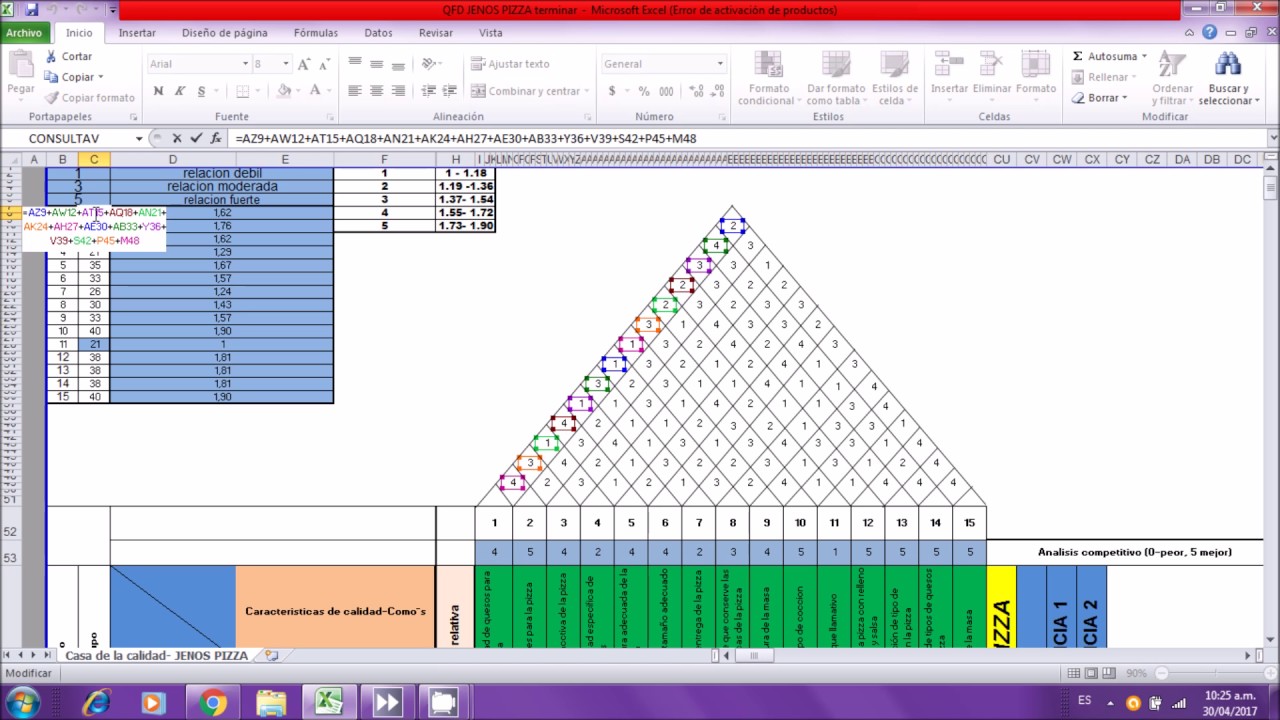1280x720 pixels.
Task: Add a new sheet via the insert worksheet tab icon
Action: tap(271, 656)
